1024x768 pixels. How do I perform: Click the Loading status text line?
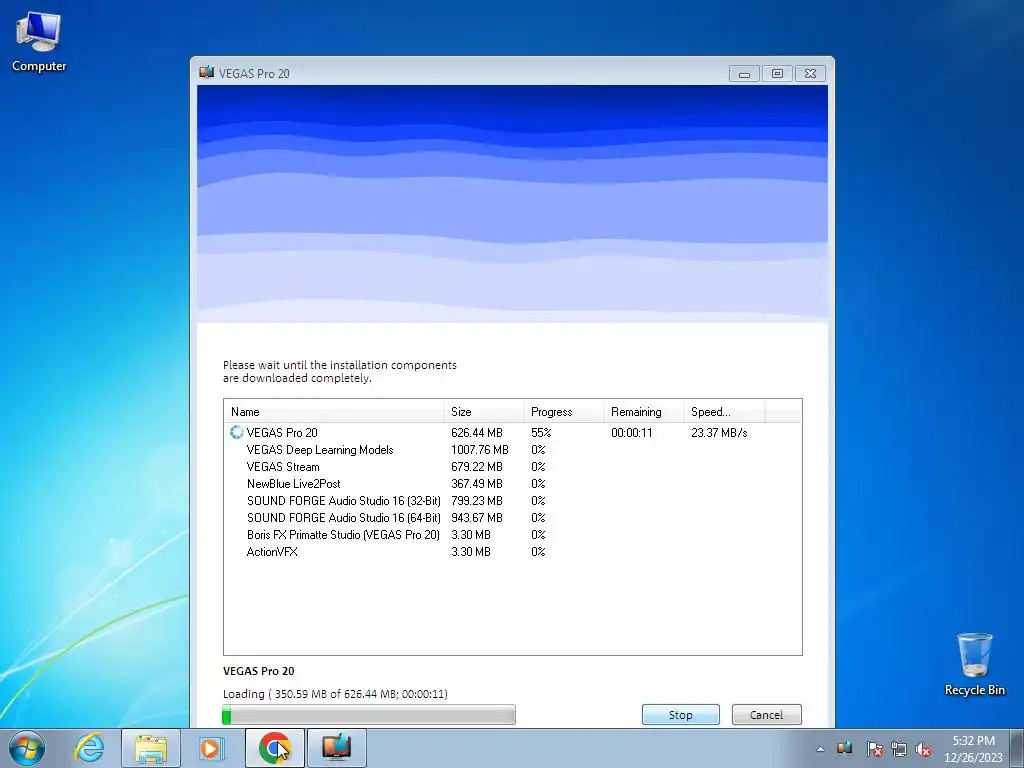point(335,694)
